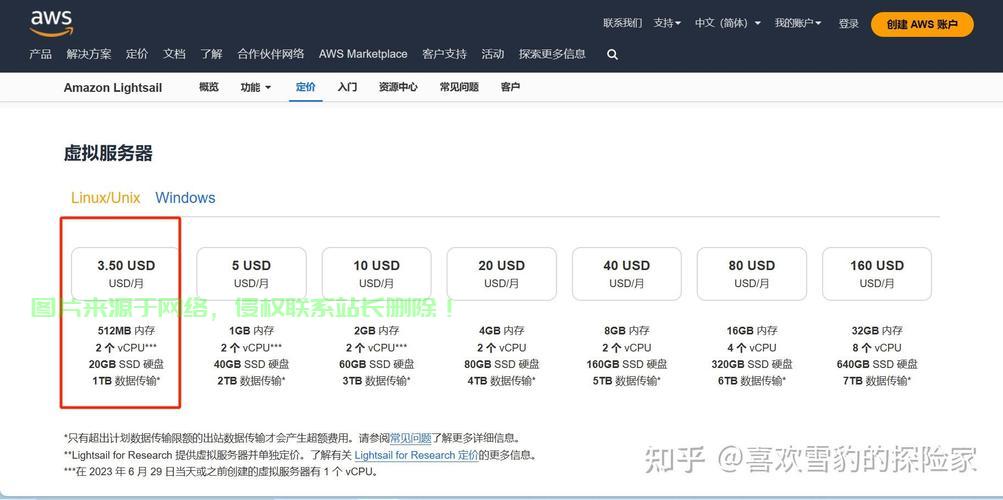This screenshot has width=1003, height=500.
Task: Go to the 入门 tab
Action: click(x=347, y=87)
